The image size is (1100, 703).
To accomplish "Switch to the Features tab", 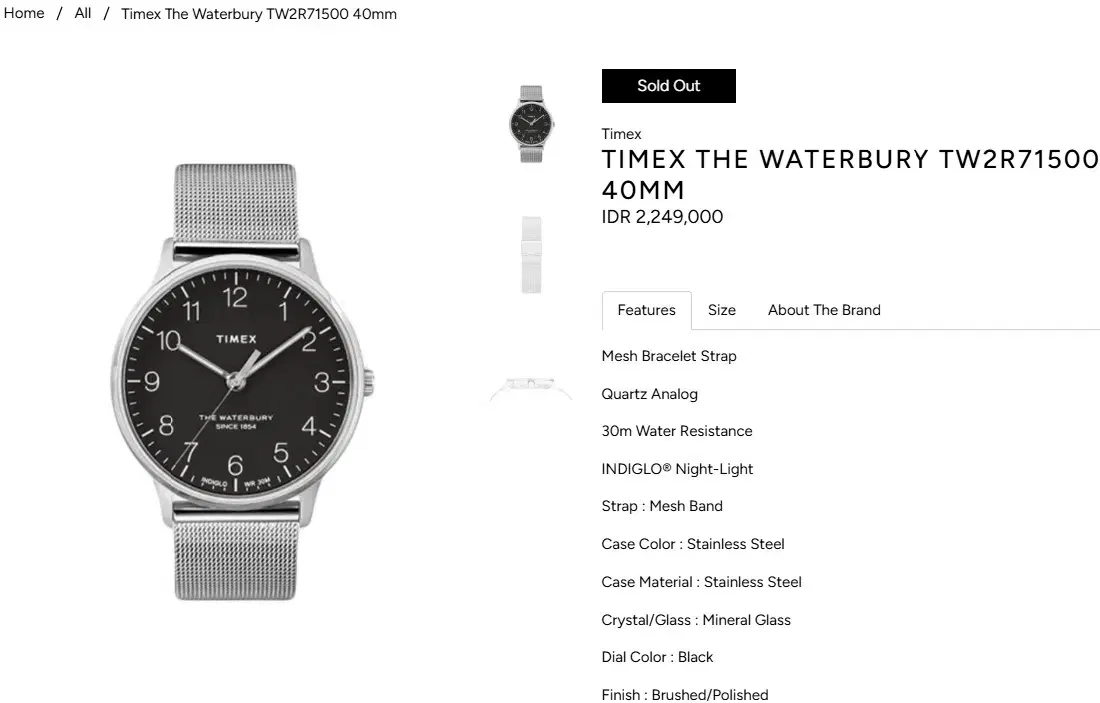I will pyautogui.click(x=647, y=310).
